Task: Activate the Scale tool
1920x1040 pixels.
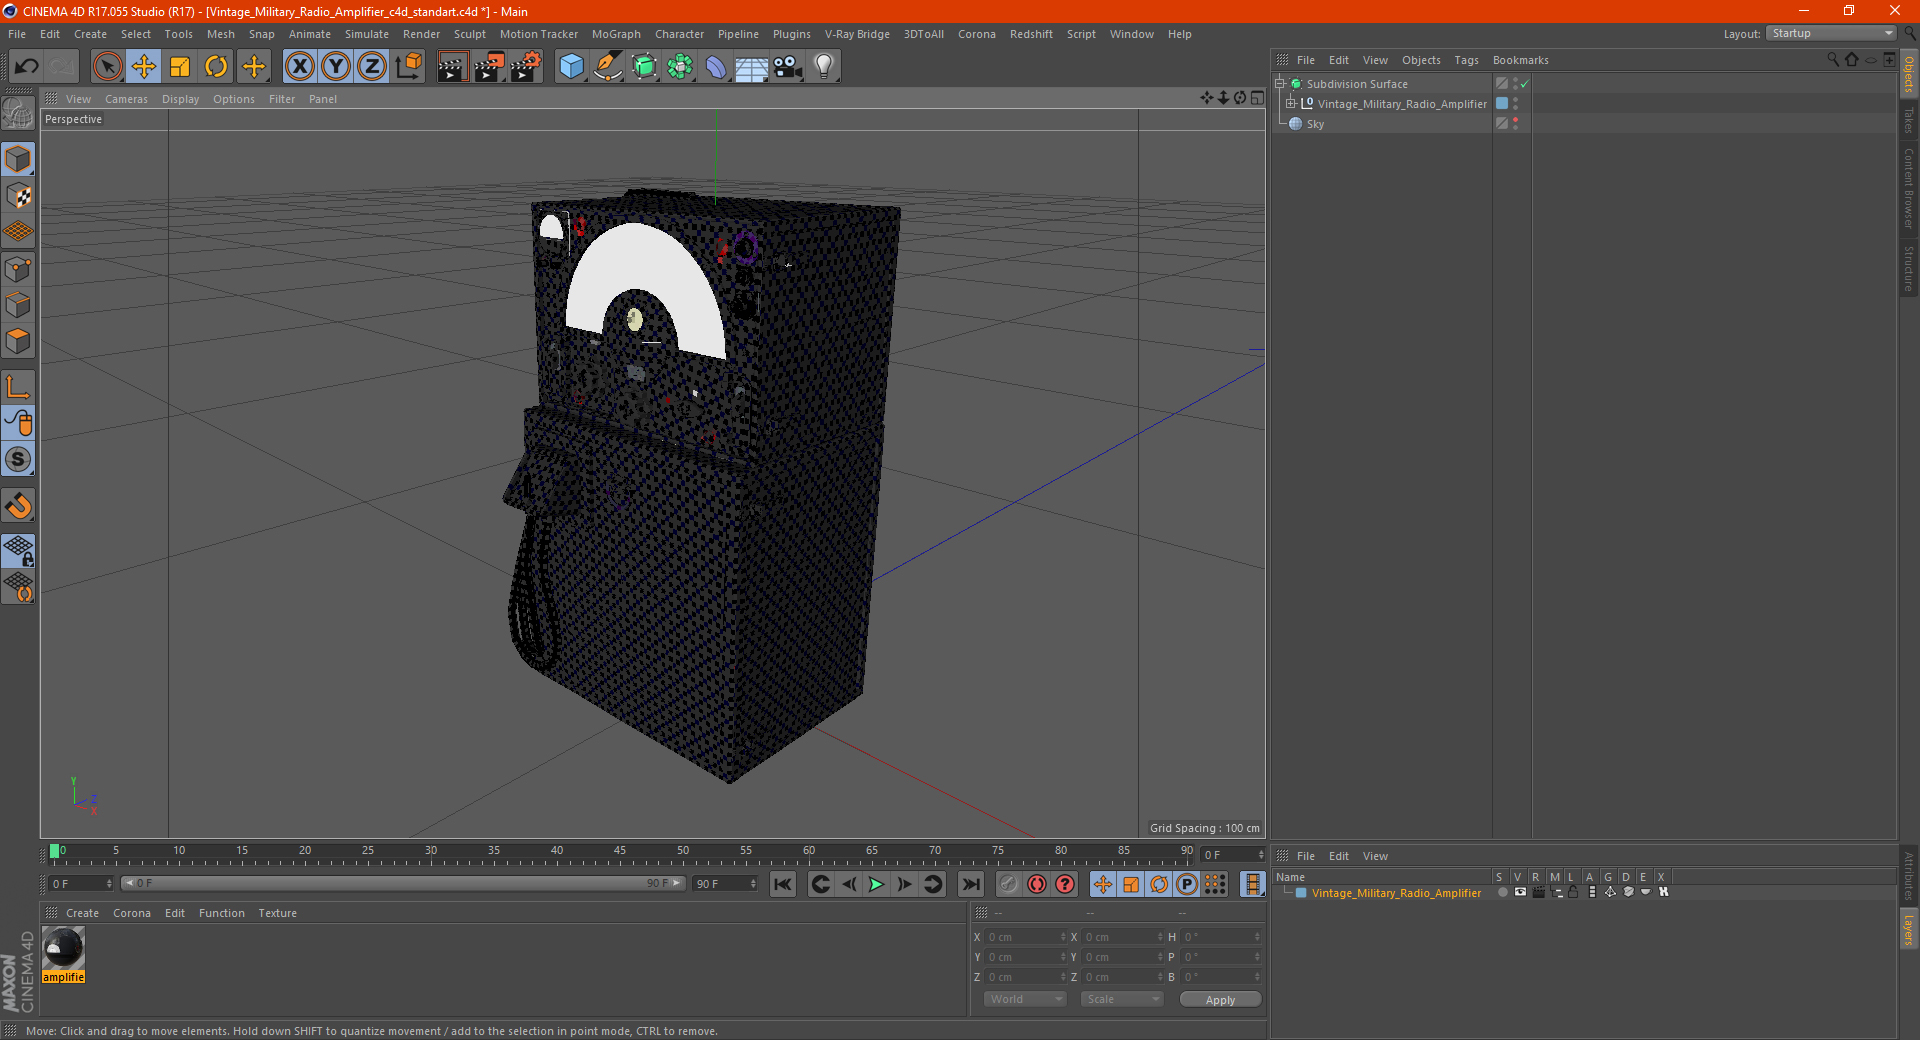Action: (x=180, y=67)
